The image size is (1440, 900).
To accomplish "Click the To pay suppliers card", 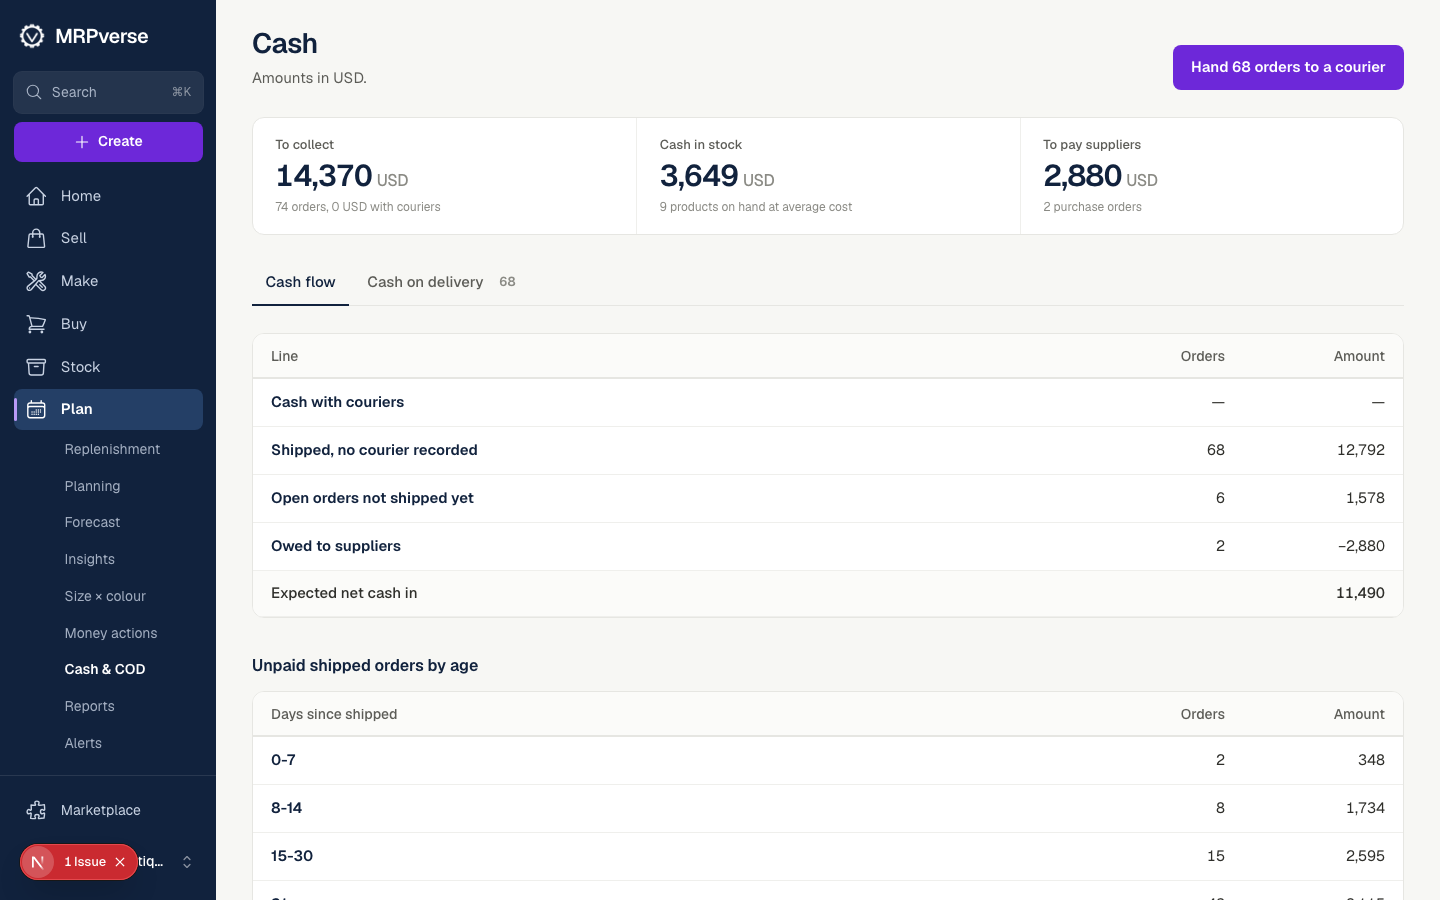I will pyautogui.click(x=1212, y=176).
